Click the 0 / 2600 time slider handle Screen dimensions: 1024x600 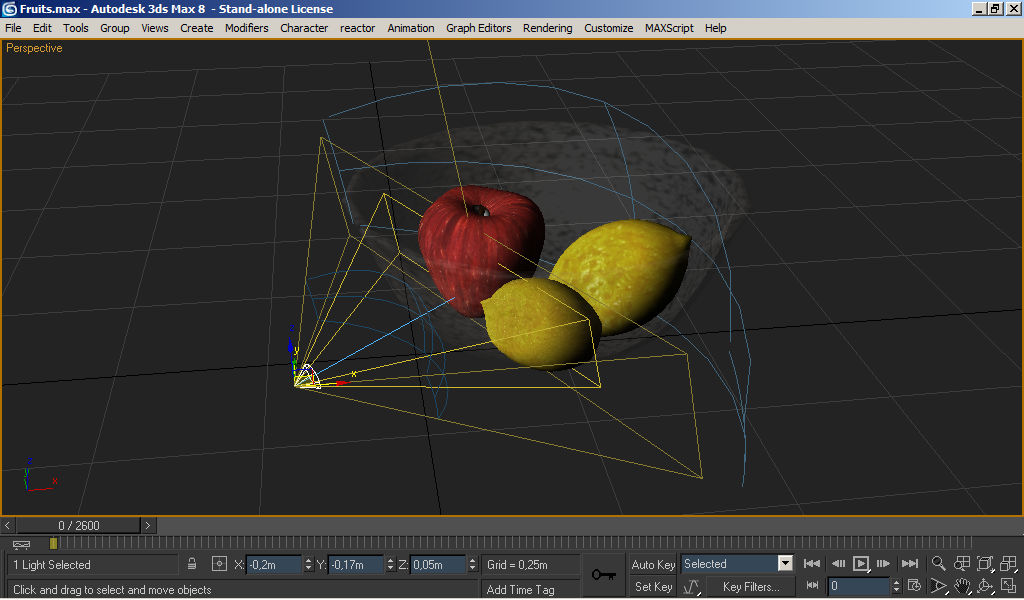coord(78,525)
